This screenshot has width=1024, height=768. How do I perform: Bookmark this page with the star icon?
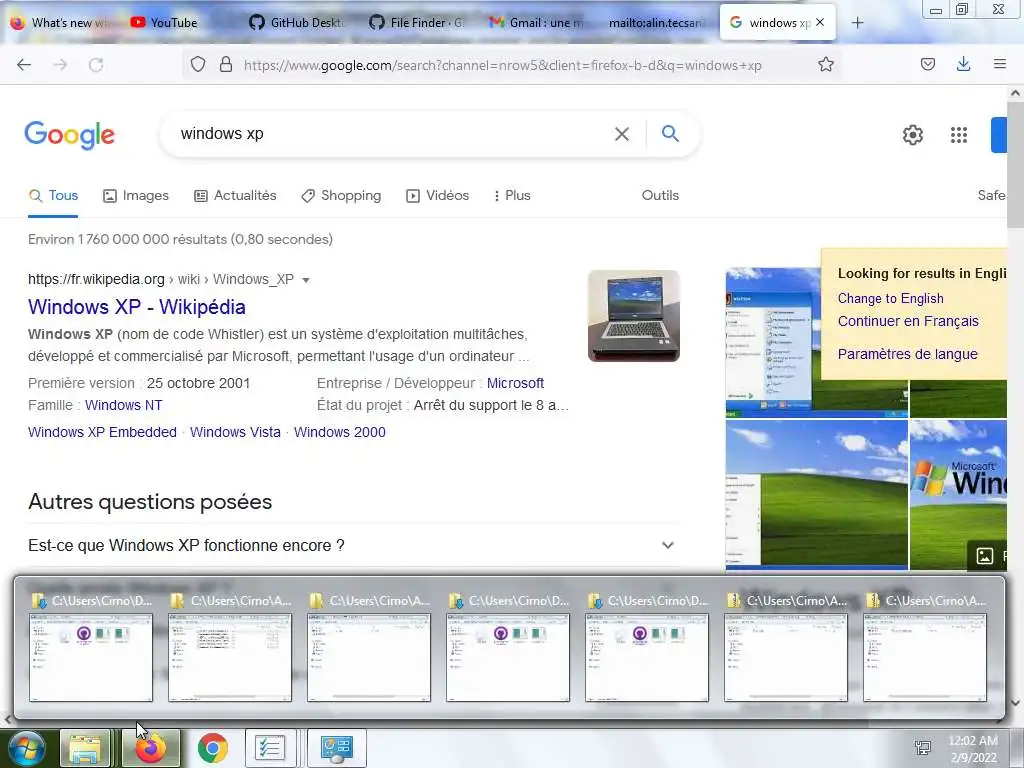(x=825, y=65)
